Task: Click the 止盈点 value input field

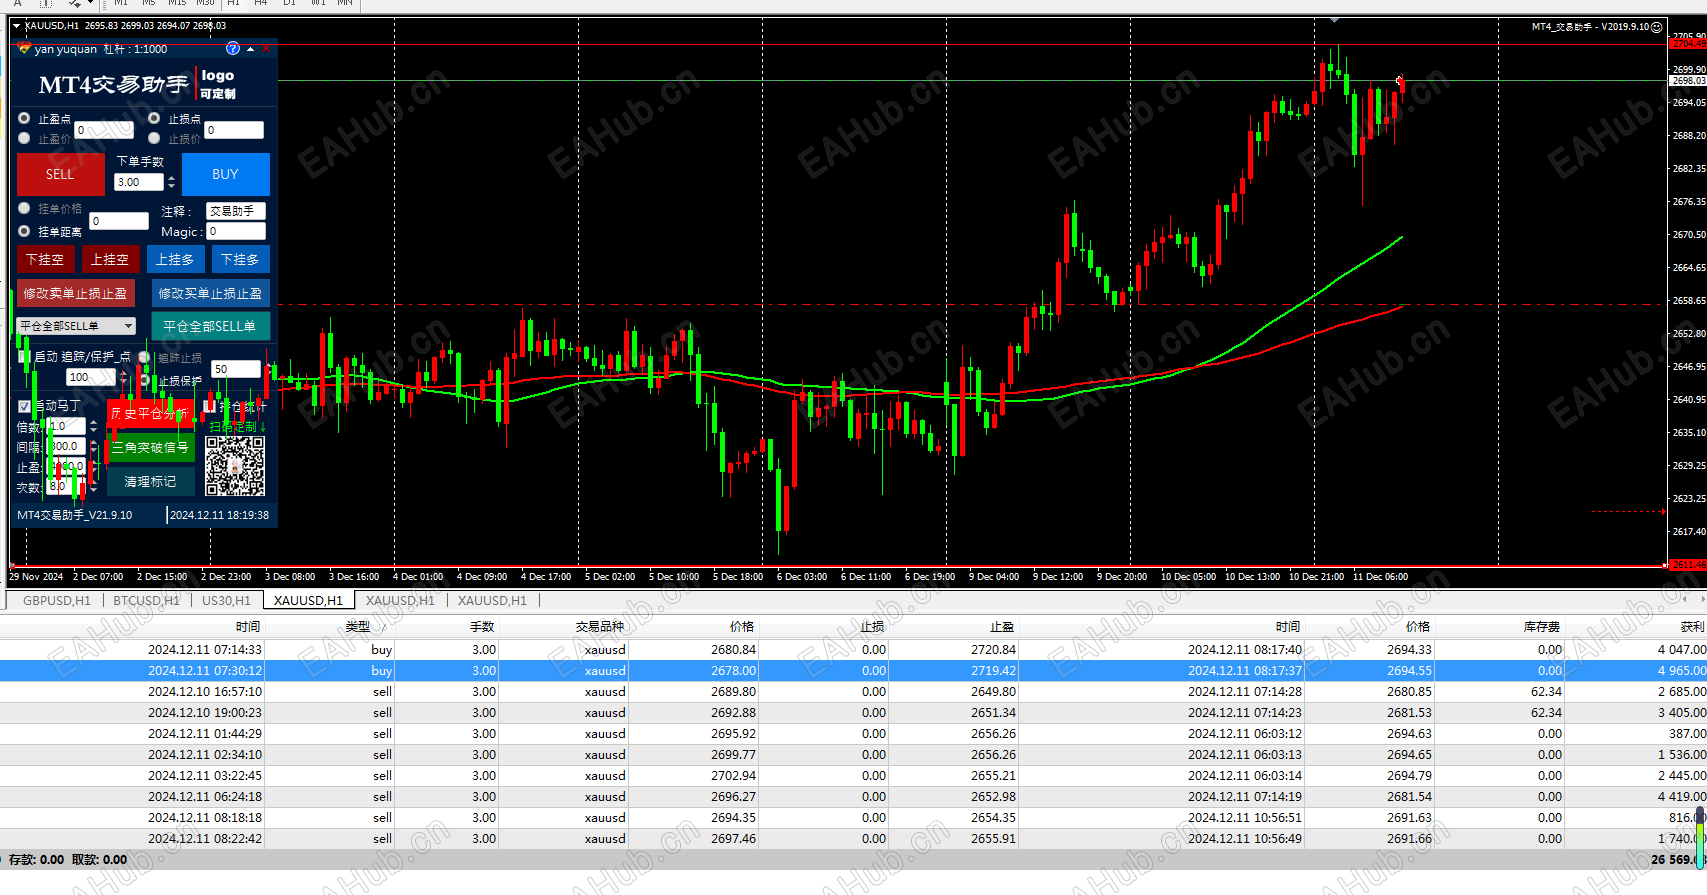Action: coord(104,130)
